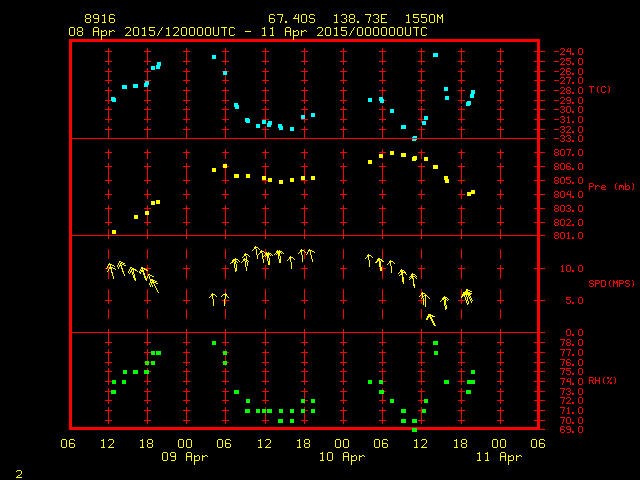Click the 78.0 humidity axis value

coord(571,342)
